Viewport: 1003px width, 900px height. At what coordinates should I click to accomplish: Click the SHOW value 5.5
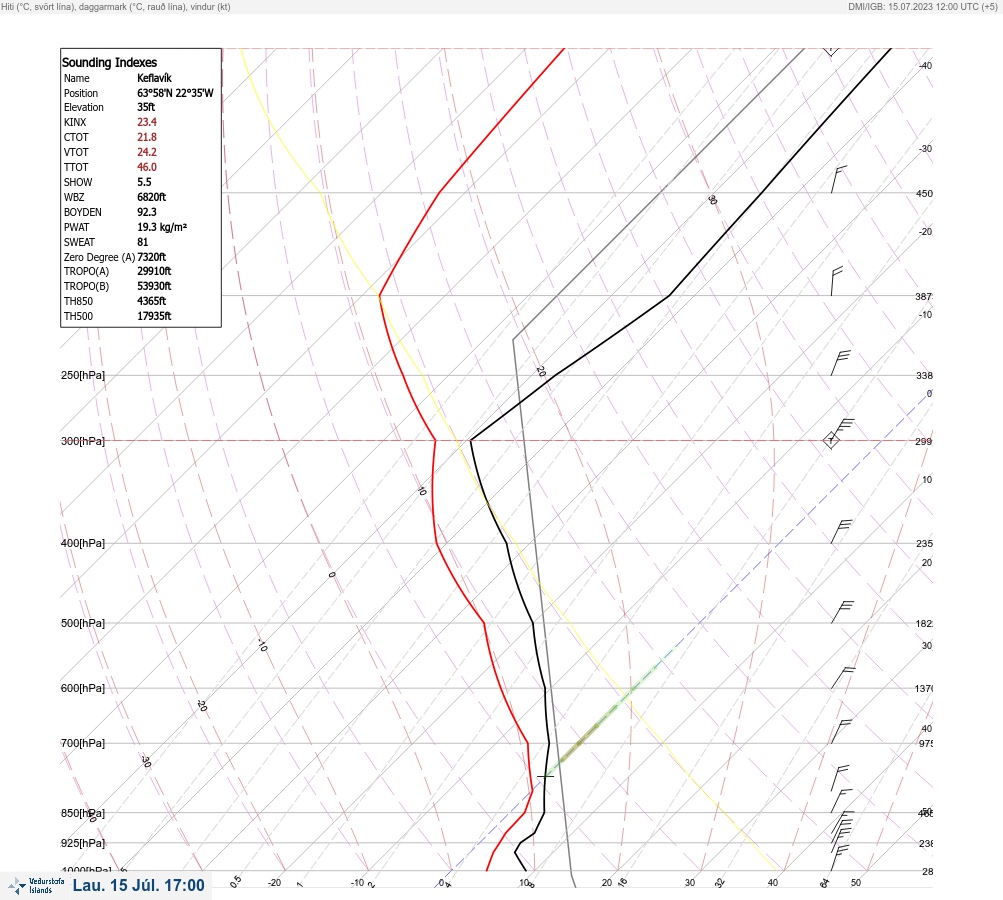click(144, 182)
